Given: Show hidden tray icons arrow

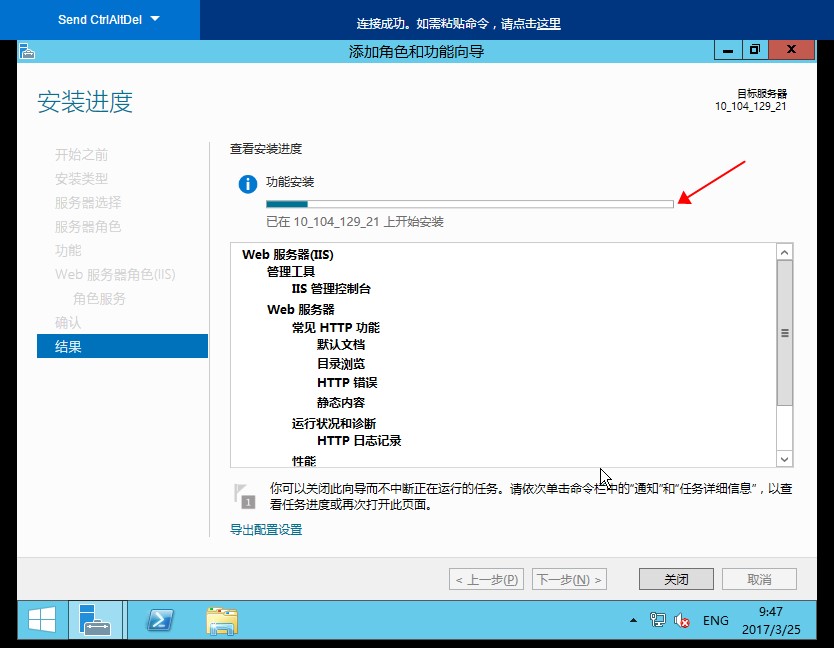Looking at the screenshot, I should pyautogui.click(x=633, y=620).
